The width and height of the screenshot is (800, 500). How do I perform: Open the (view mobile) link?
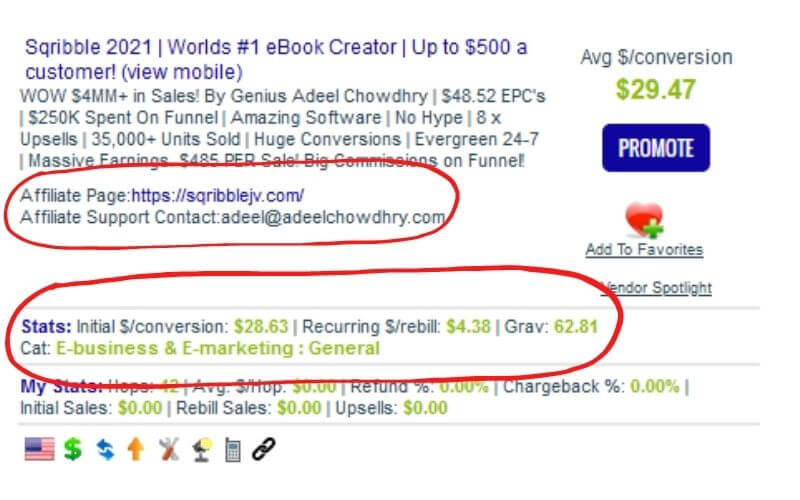tap(182, 72)
